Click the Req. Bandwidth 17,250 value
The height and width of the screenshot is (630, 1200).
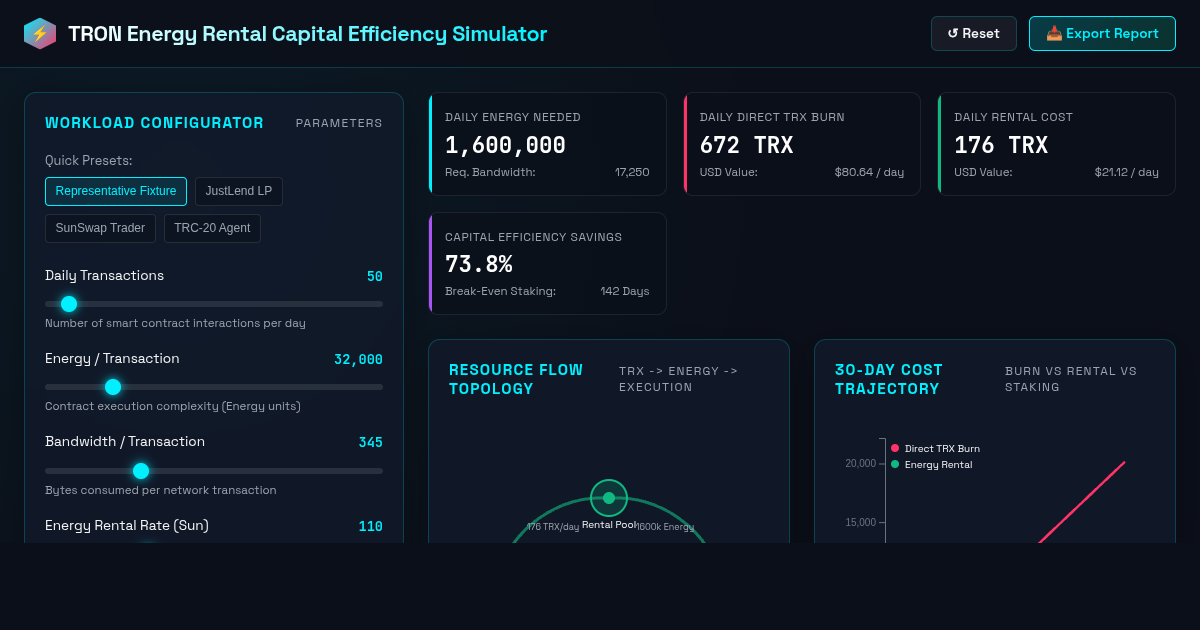632,172
